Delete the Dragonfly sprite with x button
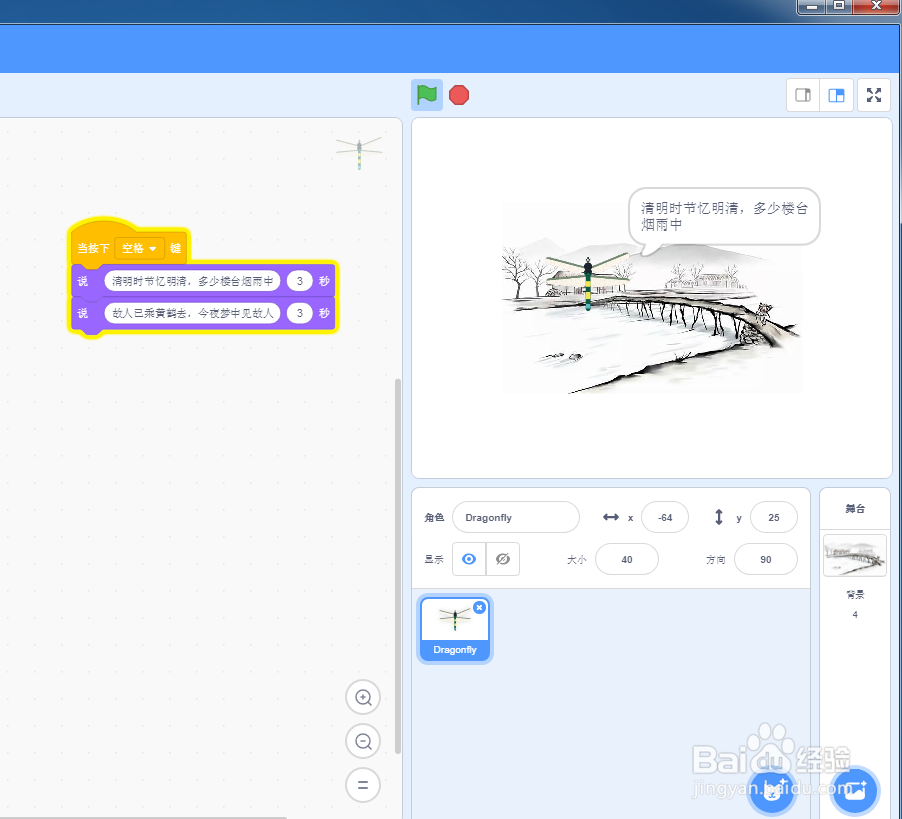 click(x=479, y=607)
